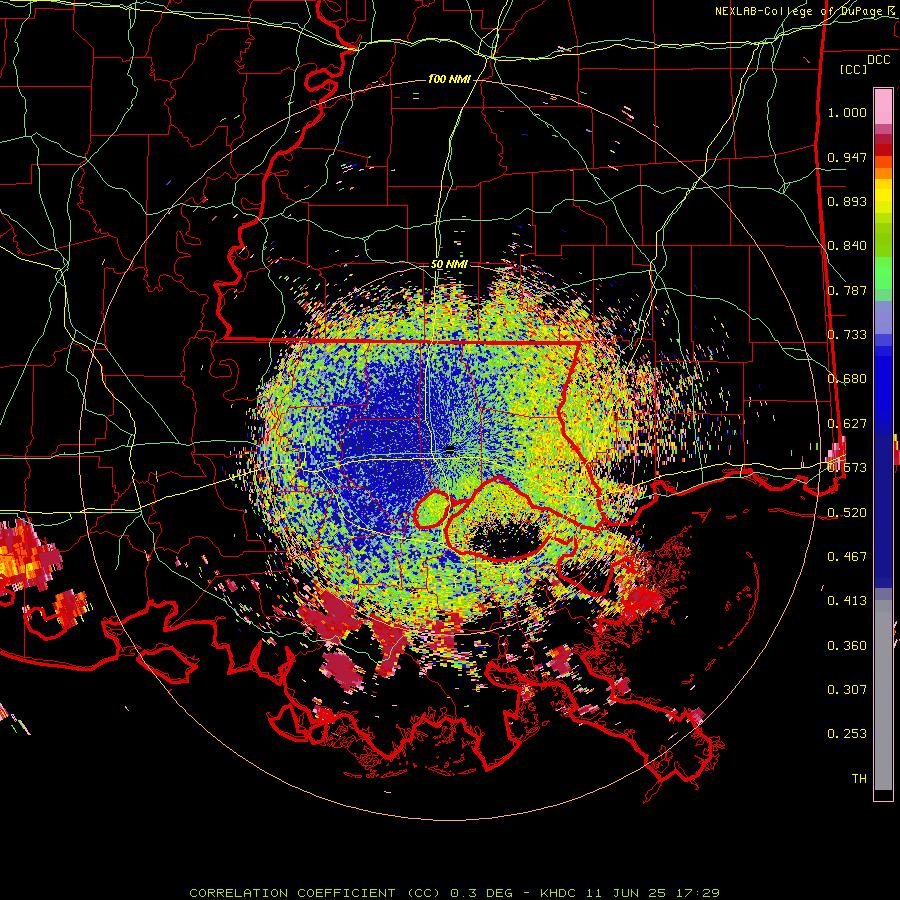The height and width of the screenshot is (900, 900).
Task: Select the 1.000 value on the scale
Action: click(x=847, y=112)
